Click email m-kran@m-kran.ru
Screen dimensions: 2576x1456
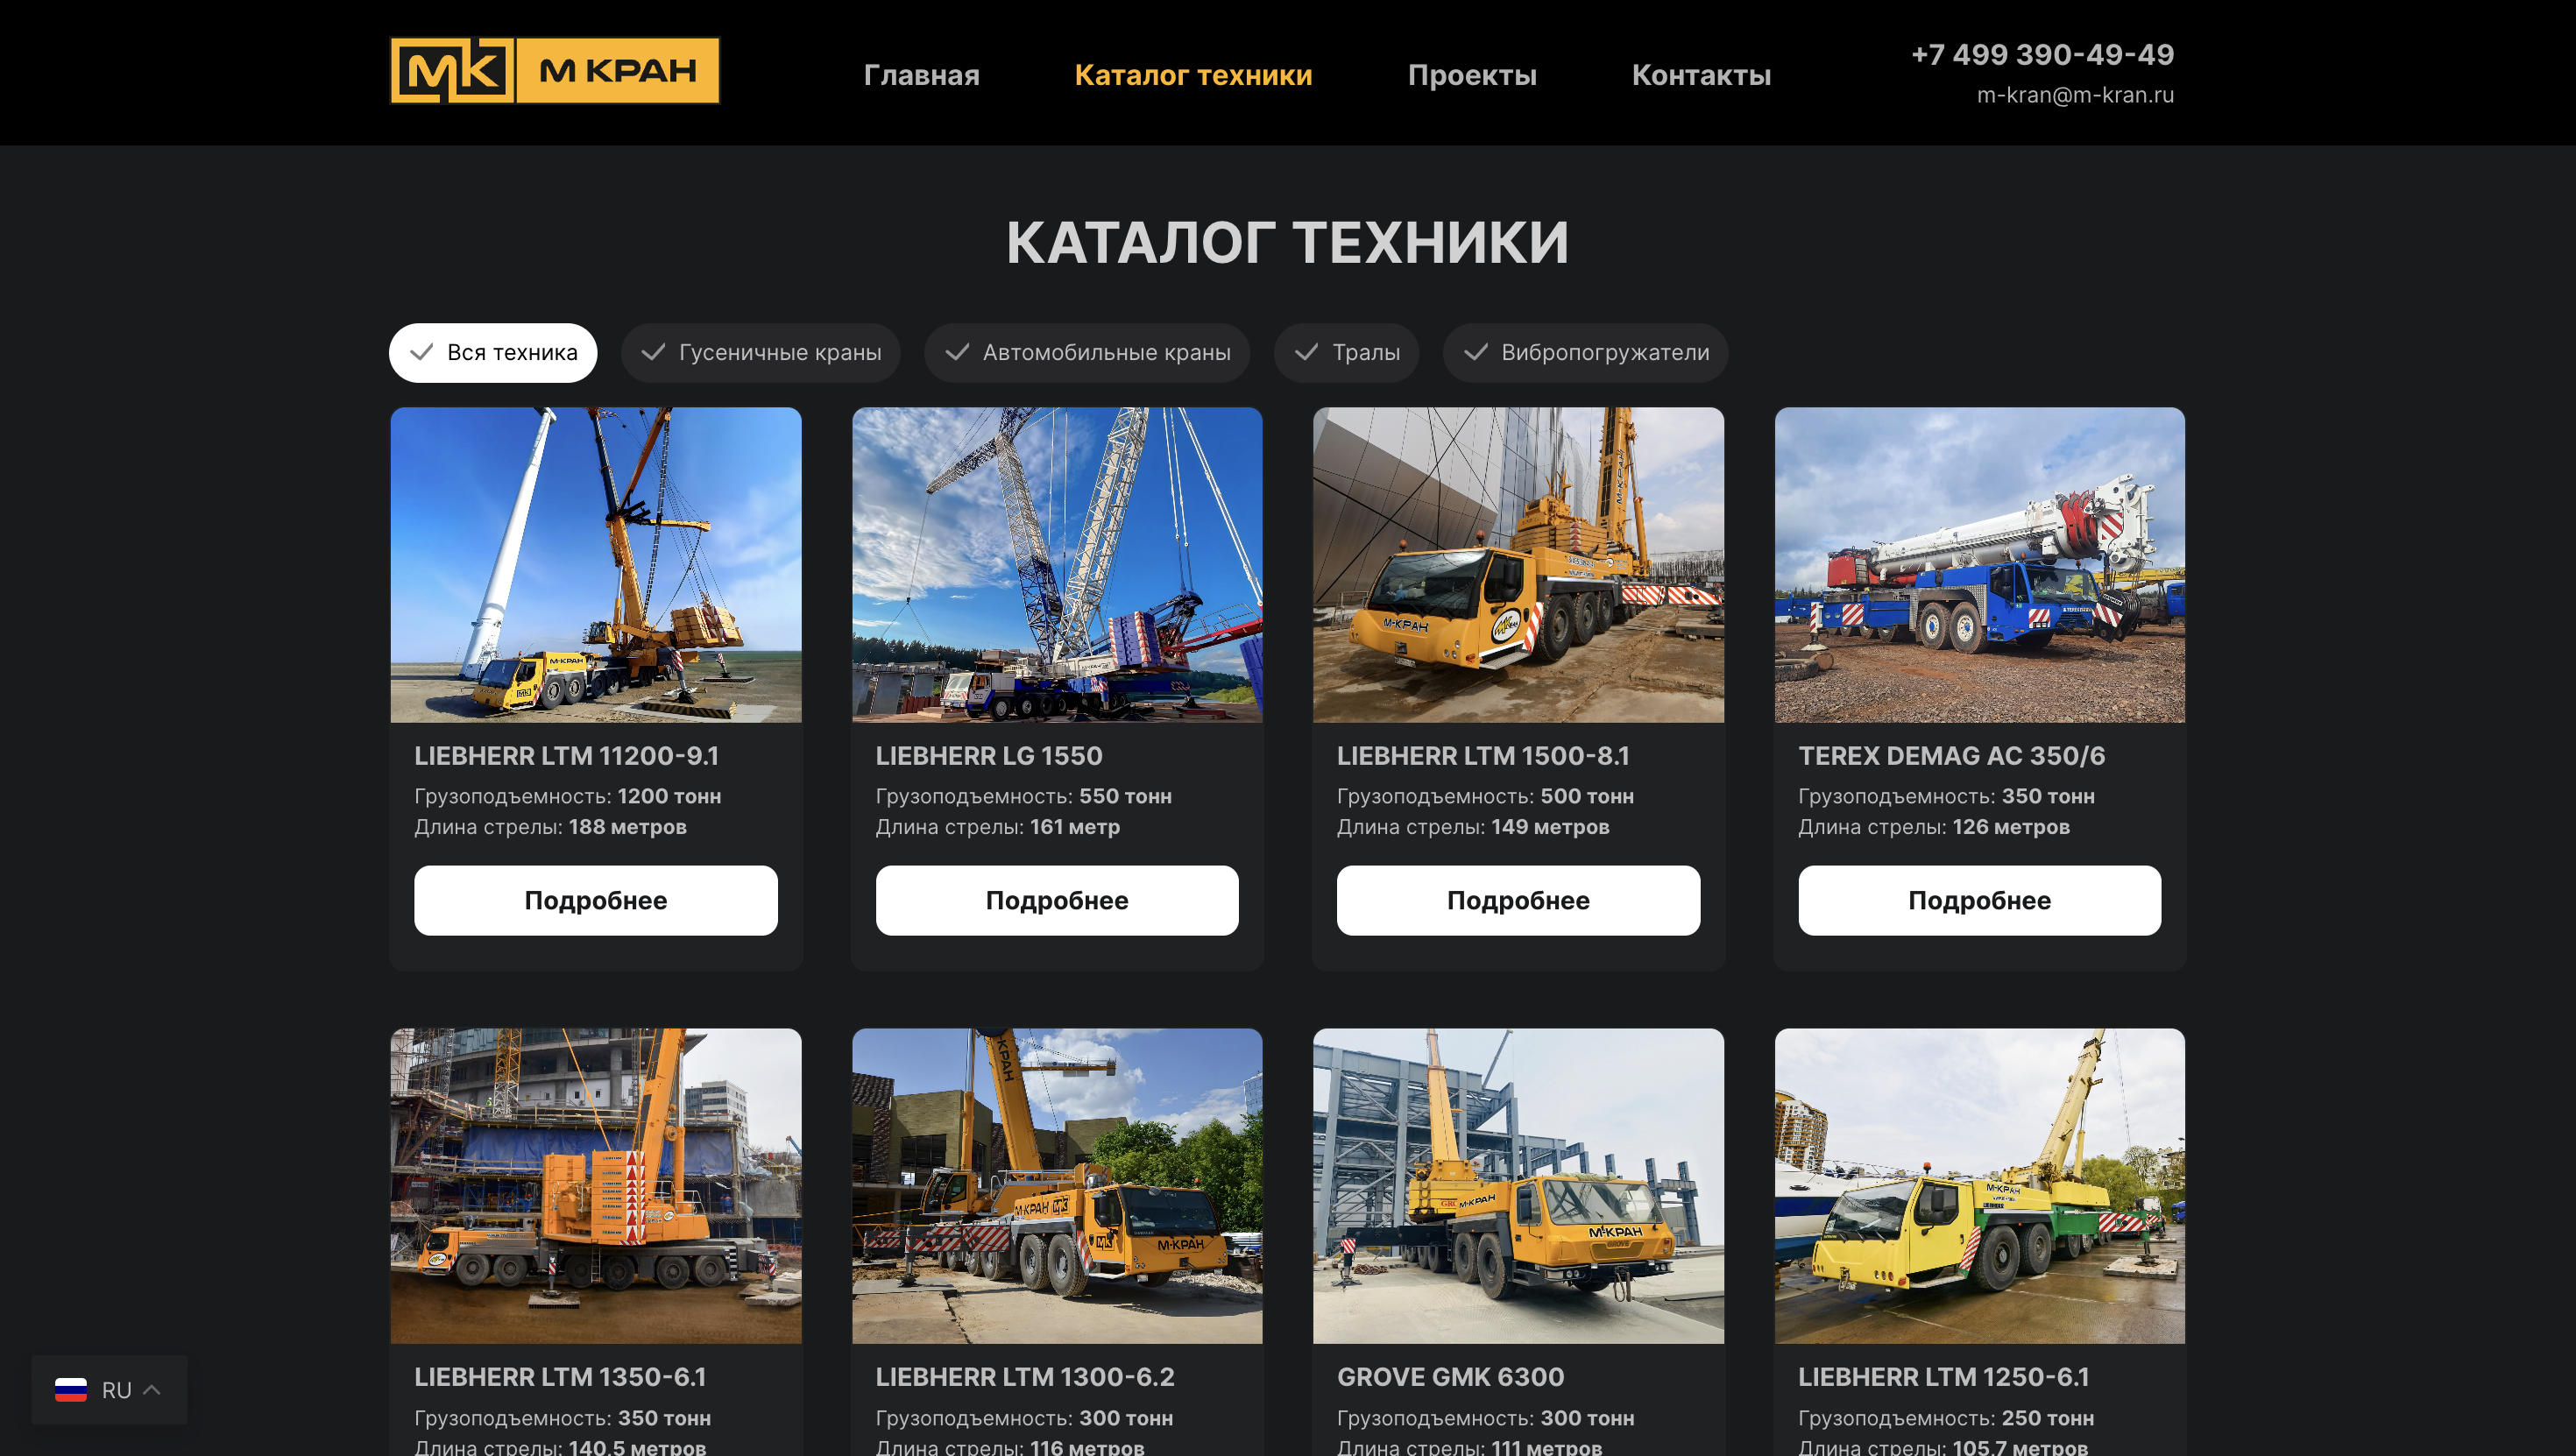click(x=2075, y=95)
